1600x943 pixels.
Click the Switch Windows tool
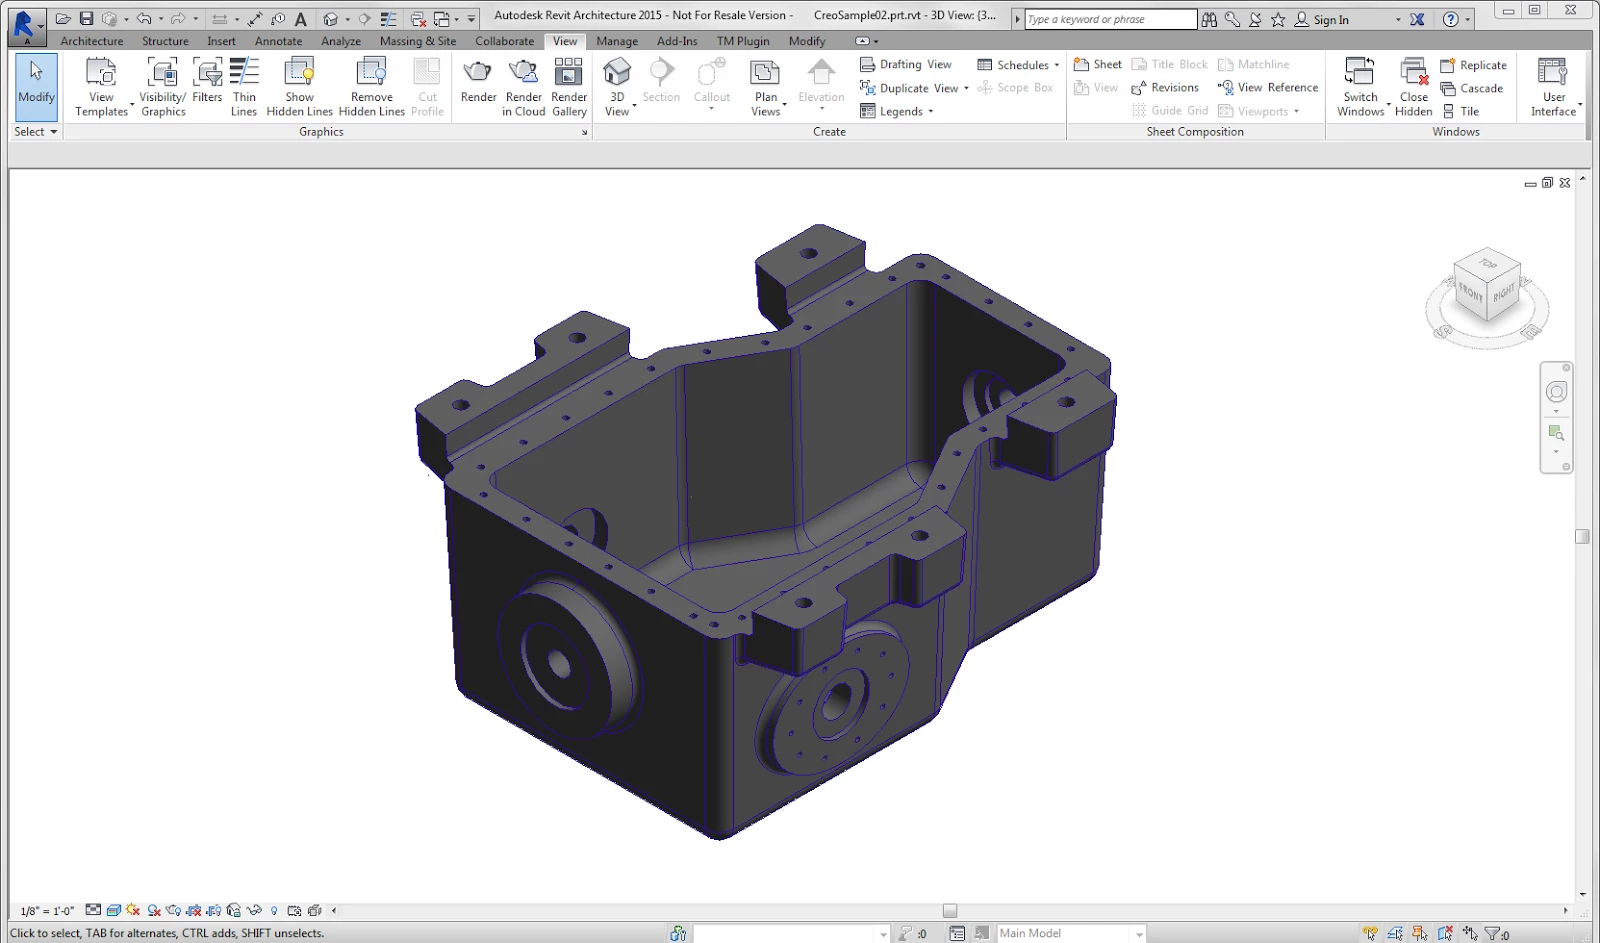coord(1360,87)
